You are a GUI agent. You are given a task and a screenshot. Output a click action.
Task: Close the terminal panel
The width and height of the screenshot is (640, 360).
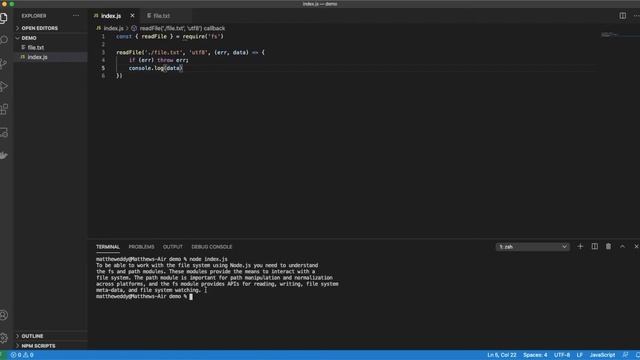(x=636, y=247)
